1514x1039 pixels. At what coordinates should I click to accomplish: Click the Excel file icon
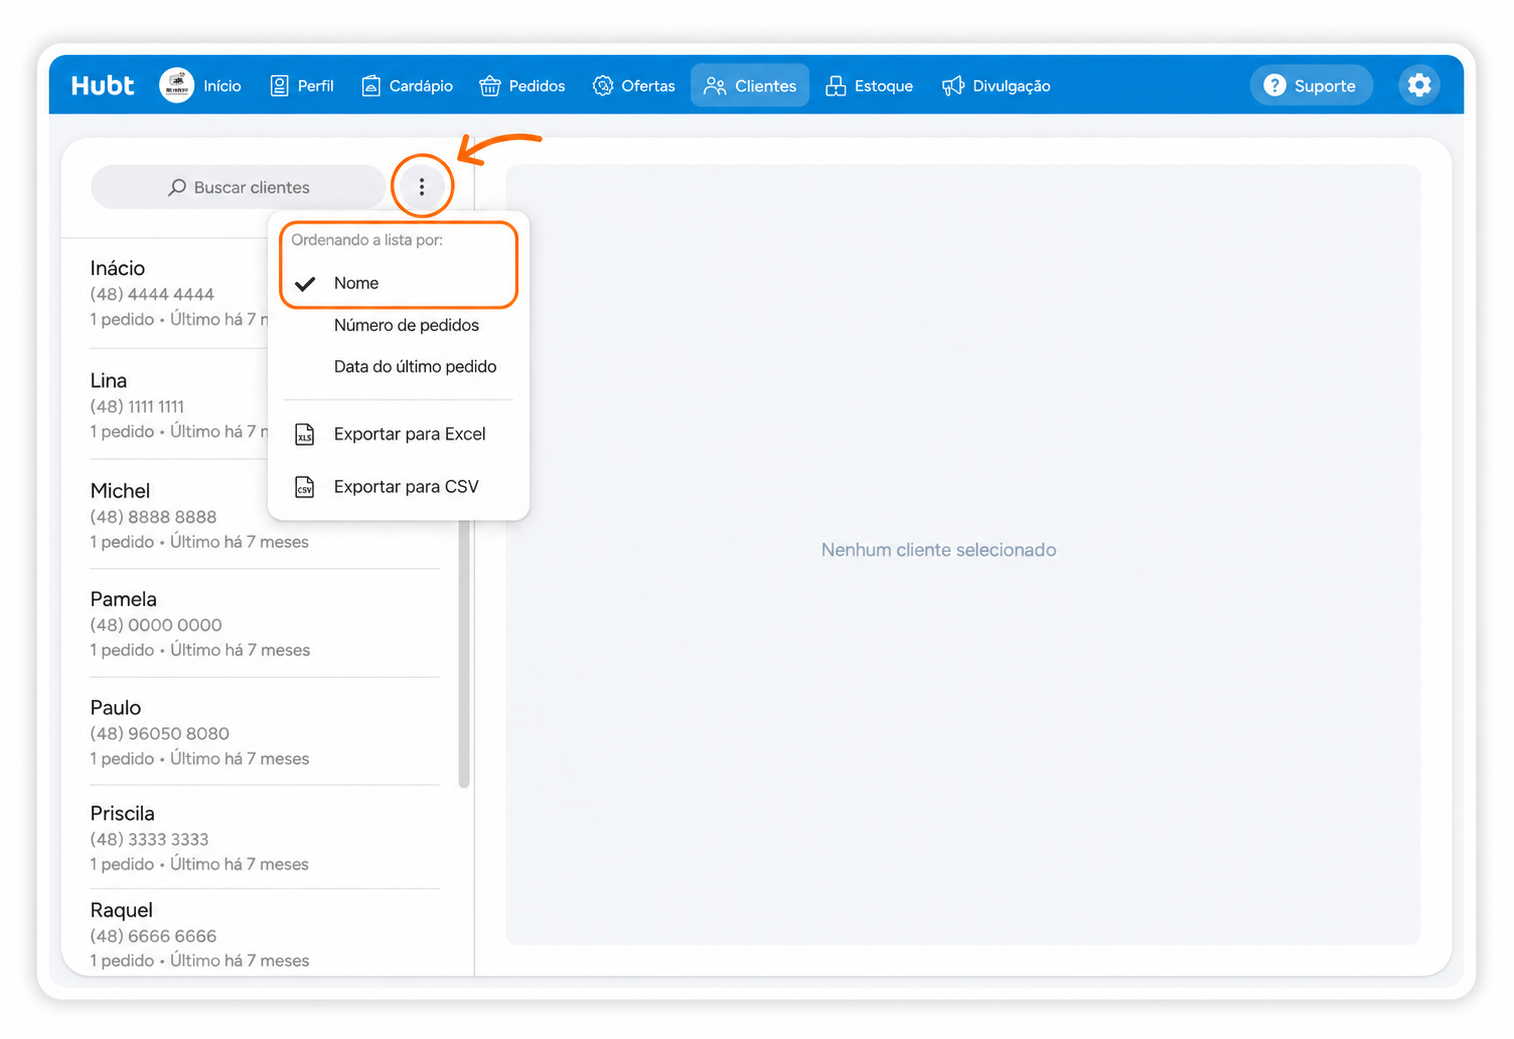[x=304, y=434]
